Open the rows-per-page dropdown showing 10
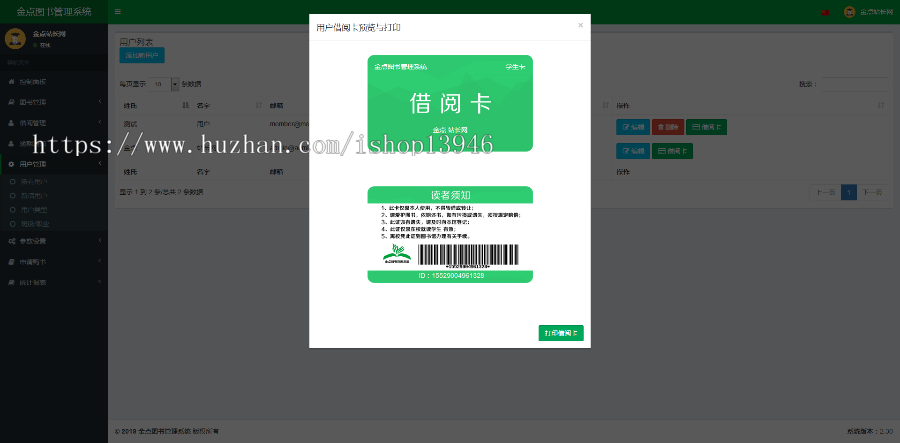 [164, 84]
